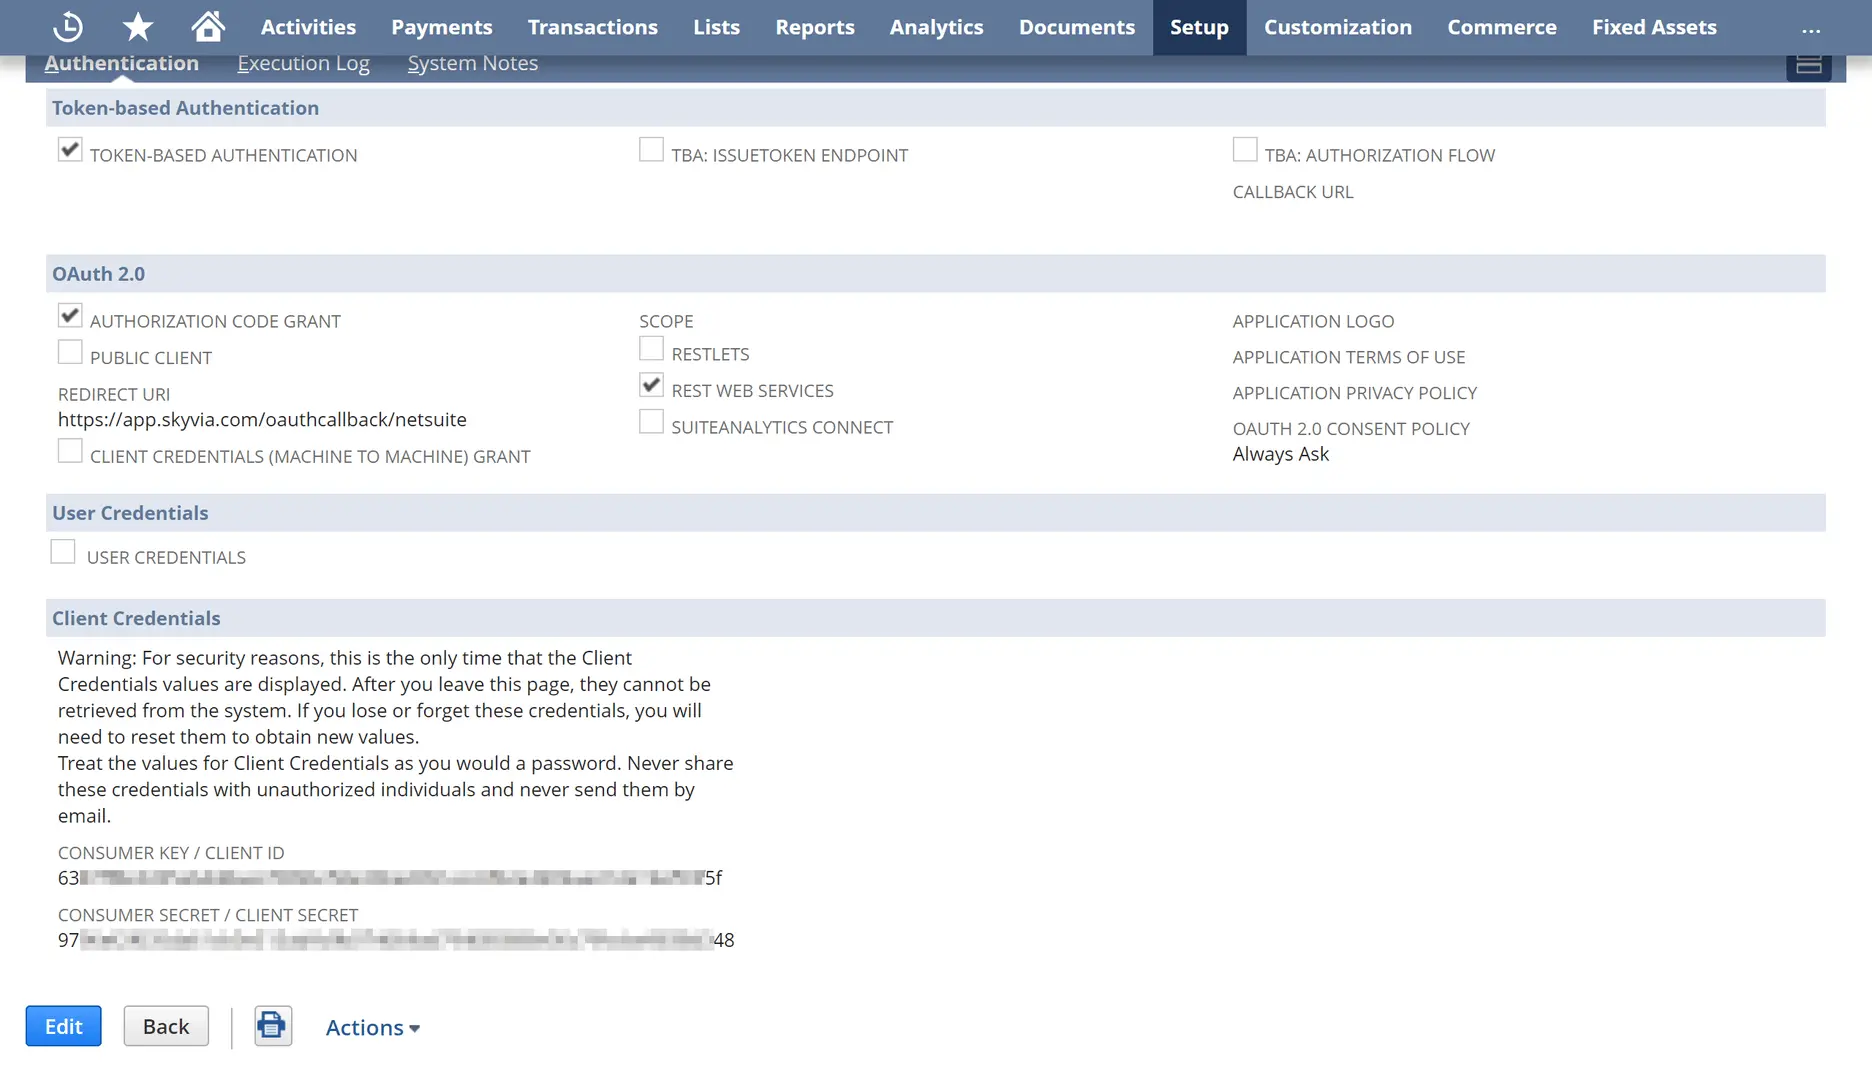
Task: Open the Reports menu
Action: pos(815,27)
